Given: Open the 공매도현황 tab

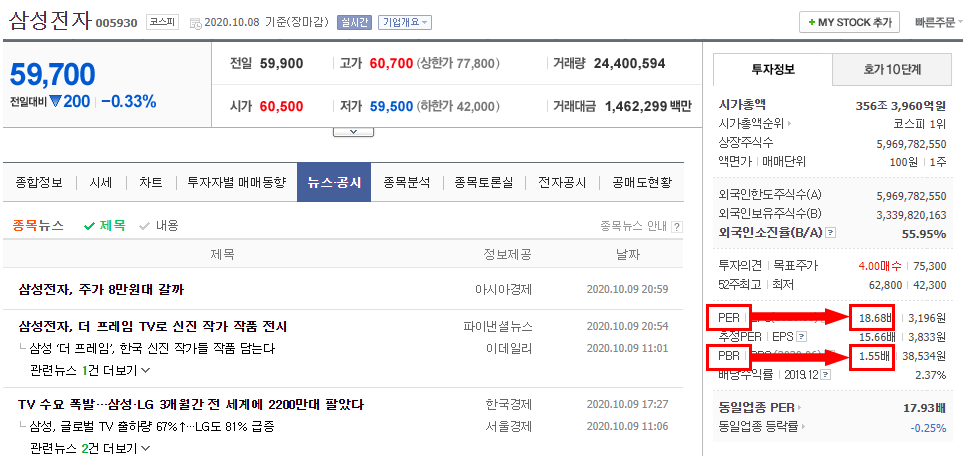Looking at the screenshot, I should point(642,183).
